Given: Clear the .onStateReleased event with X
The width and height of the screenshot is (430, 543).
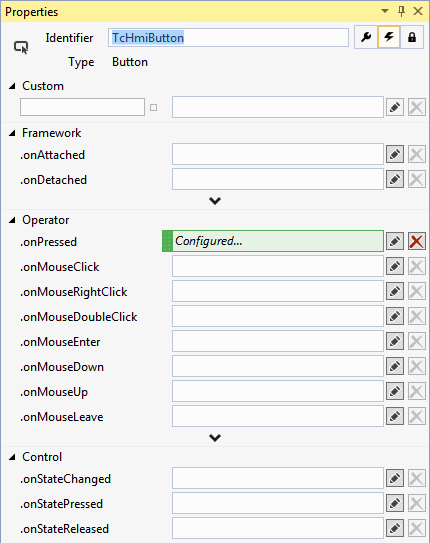Looking at the screenshot, I should [x=416, y=528].
